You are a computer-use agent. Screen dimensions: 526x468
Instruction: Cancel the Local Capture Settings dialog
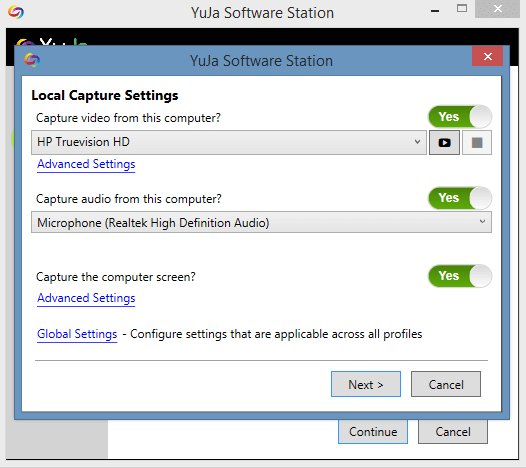(x=446, y=384)
